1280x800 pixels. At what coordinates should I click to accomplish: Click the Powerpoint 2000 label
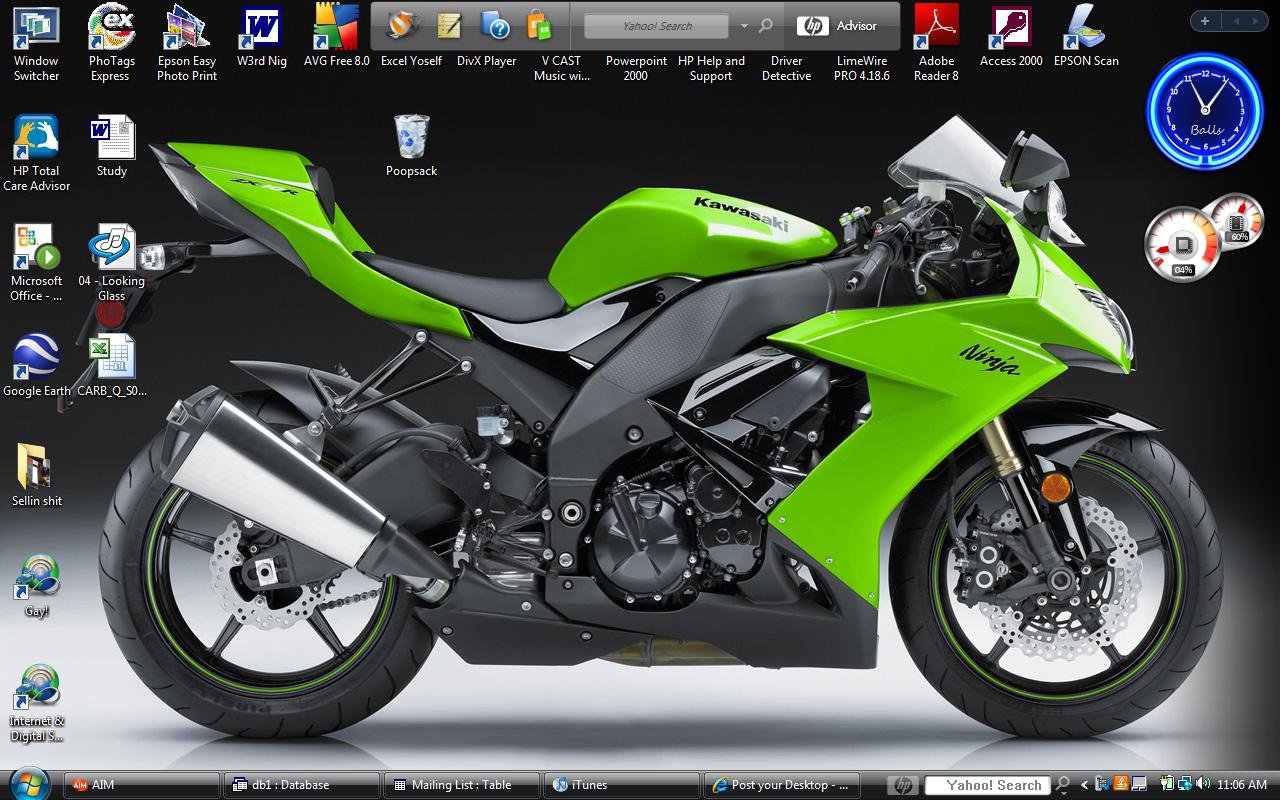tap(636, 68)
